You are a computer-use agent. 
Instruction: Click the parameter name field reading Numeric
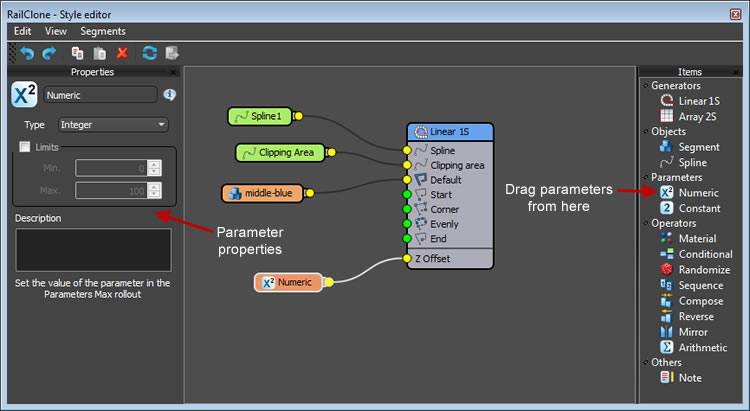pos(100,95)
